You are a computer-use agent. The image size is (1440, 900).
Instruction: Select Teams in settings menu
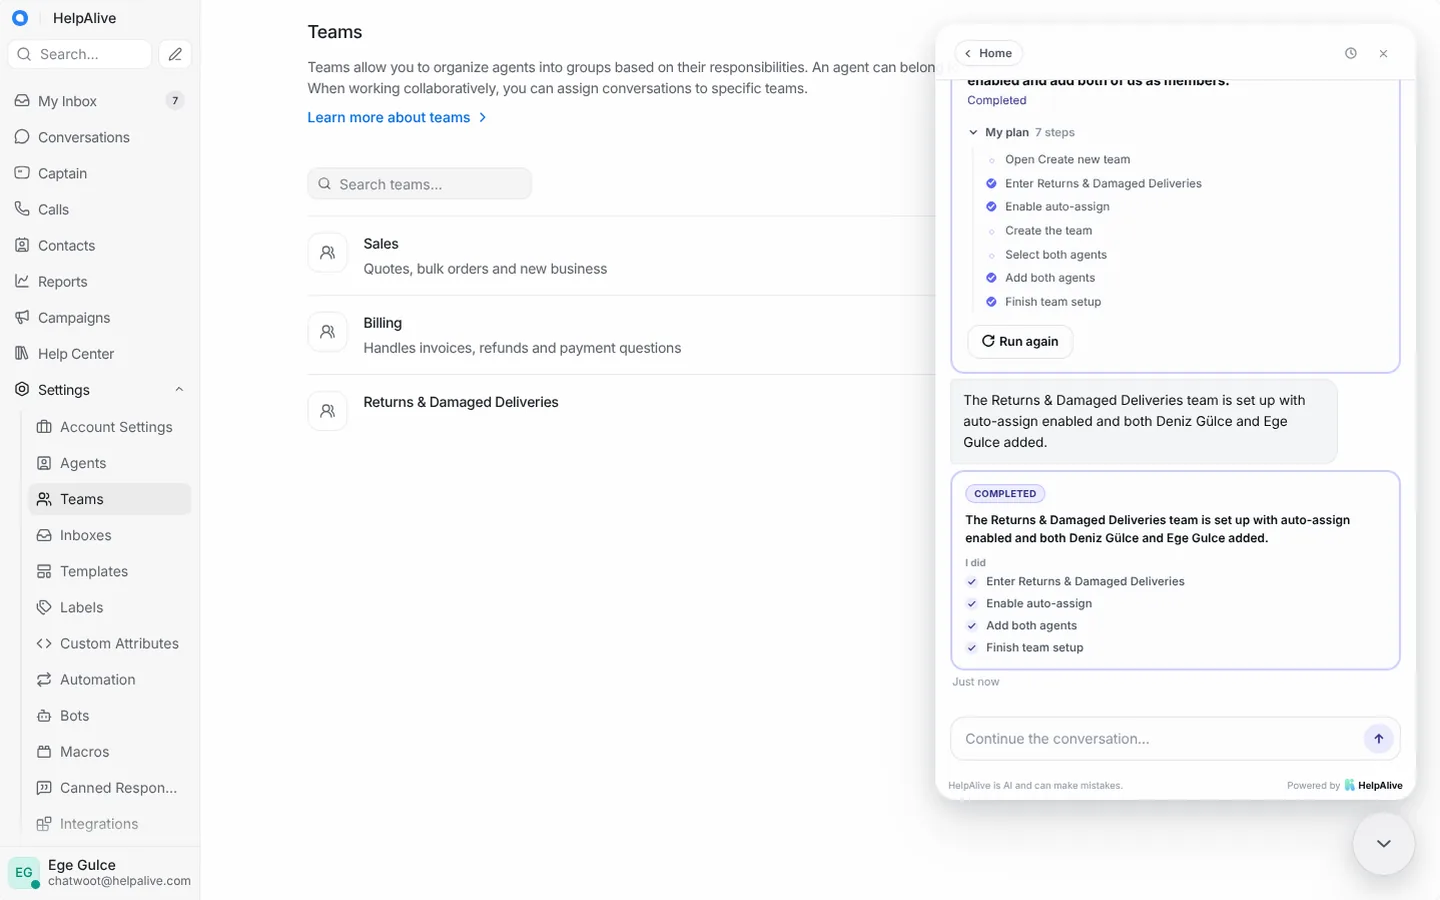[110, 499]
